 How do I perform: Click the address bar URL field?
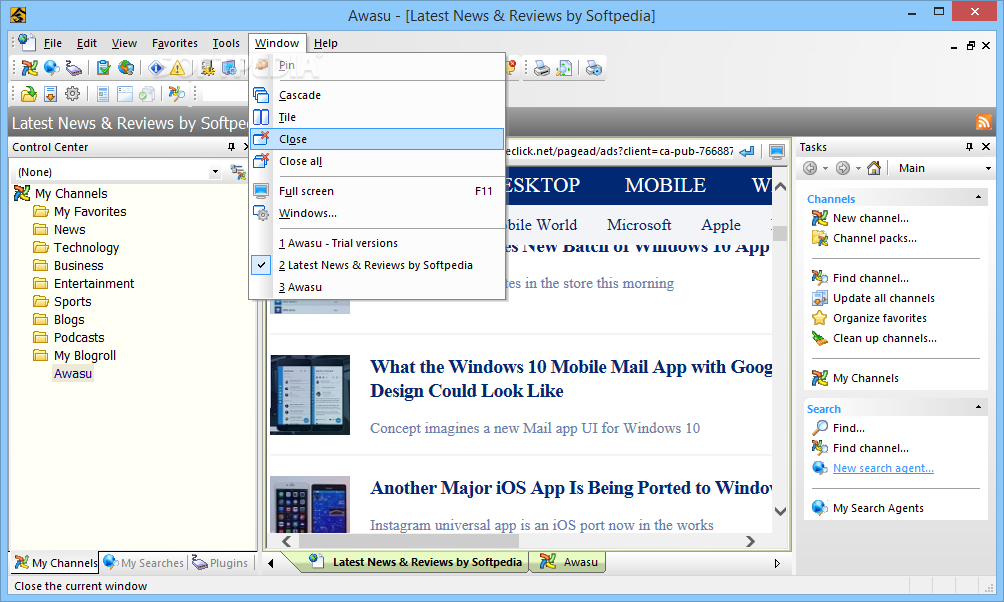tap(620, 152)
